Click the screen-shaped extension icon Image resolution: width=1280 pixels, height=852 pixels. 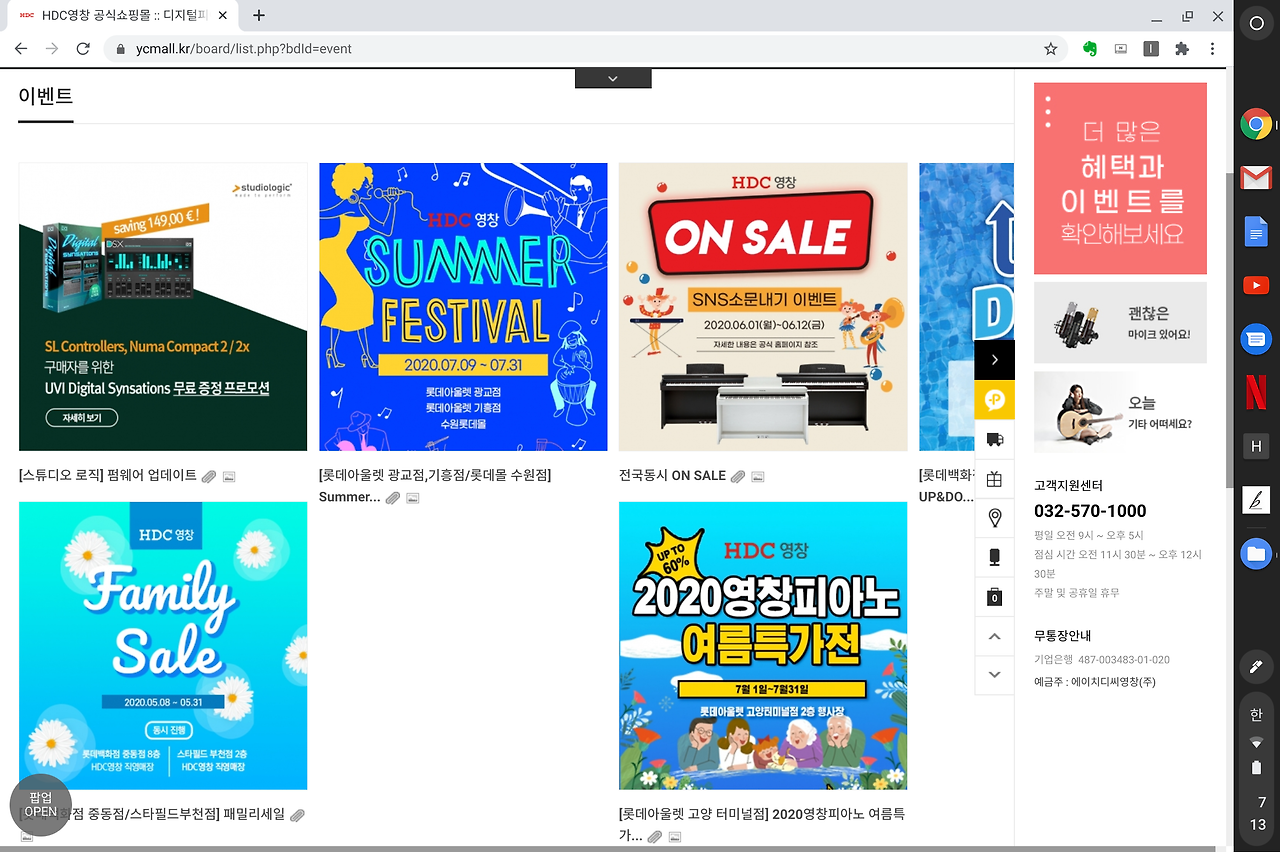tap(1121, 48)
